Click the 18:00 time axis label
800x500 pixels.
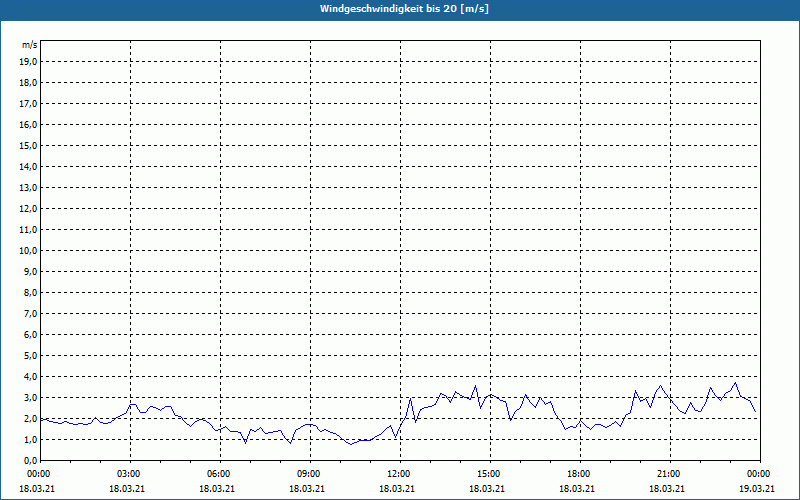pyautogui.click(x=580, y=474)
